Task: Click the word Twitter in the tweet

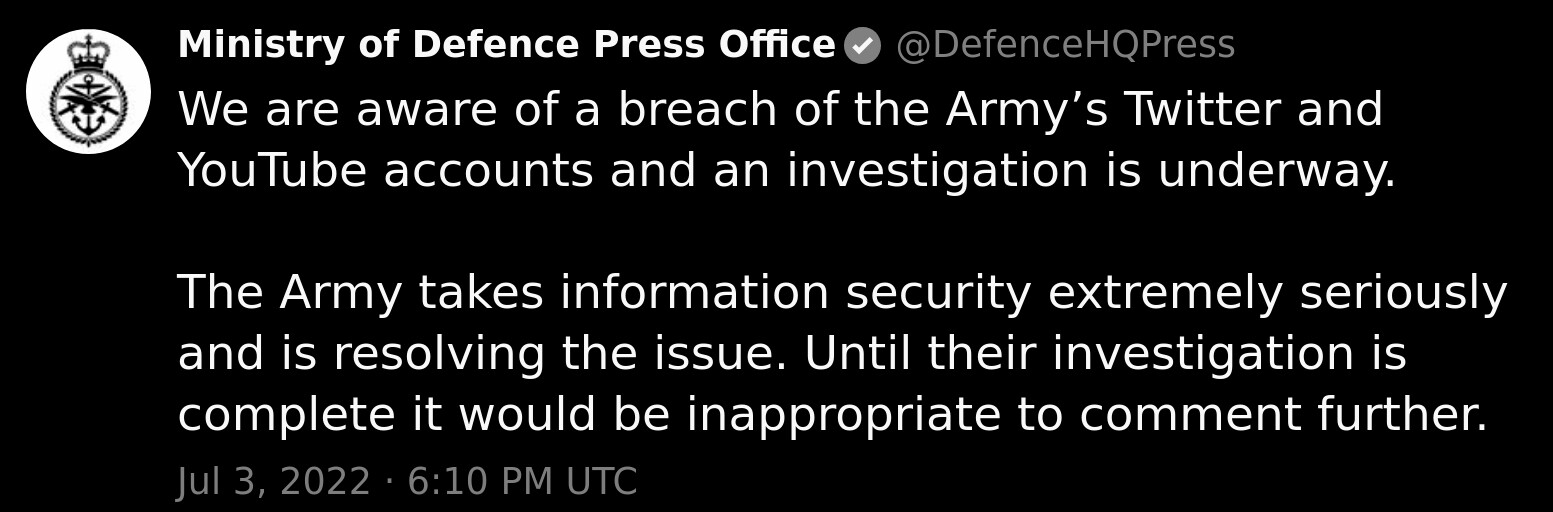Action: coord(1202,109)
